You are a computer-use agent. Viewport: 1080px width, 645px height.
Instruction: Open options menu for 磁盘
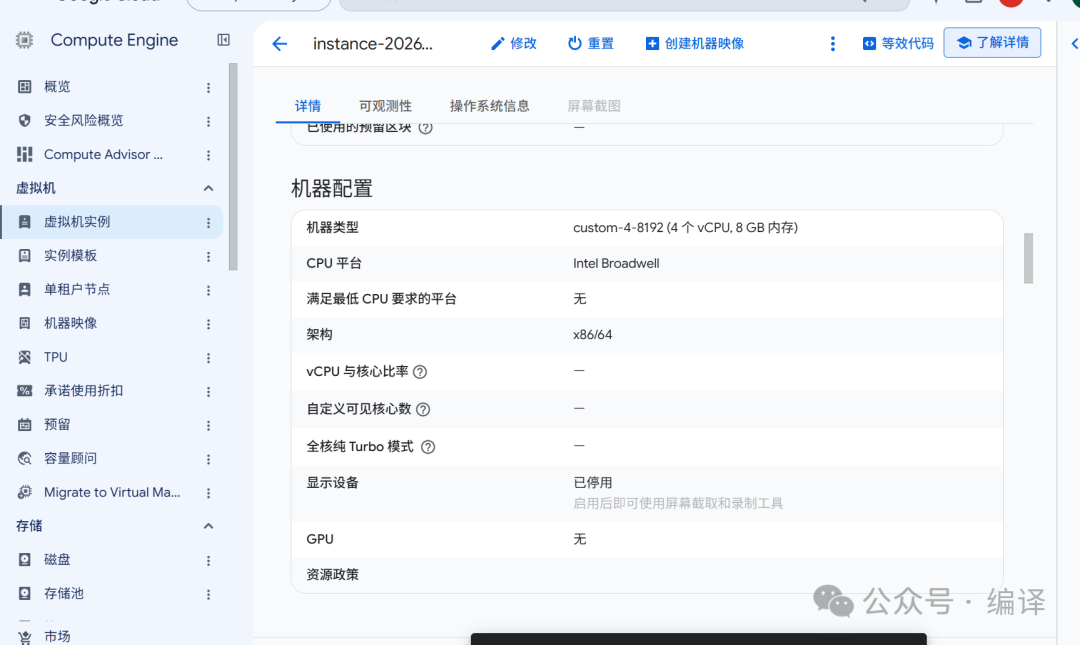coord(209,560)
